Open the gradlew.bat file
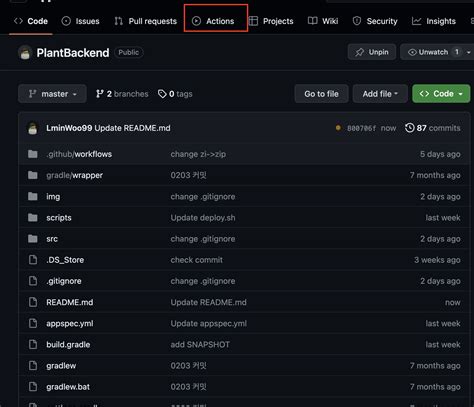The width and height of the screenshot is (474, 407). [x=68, y=387]
